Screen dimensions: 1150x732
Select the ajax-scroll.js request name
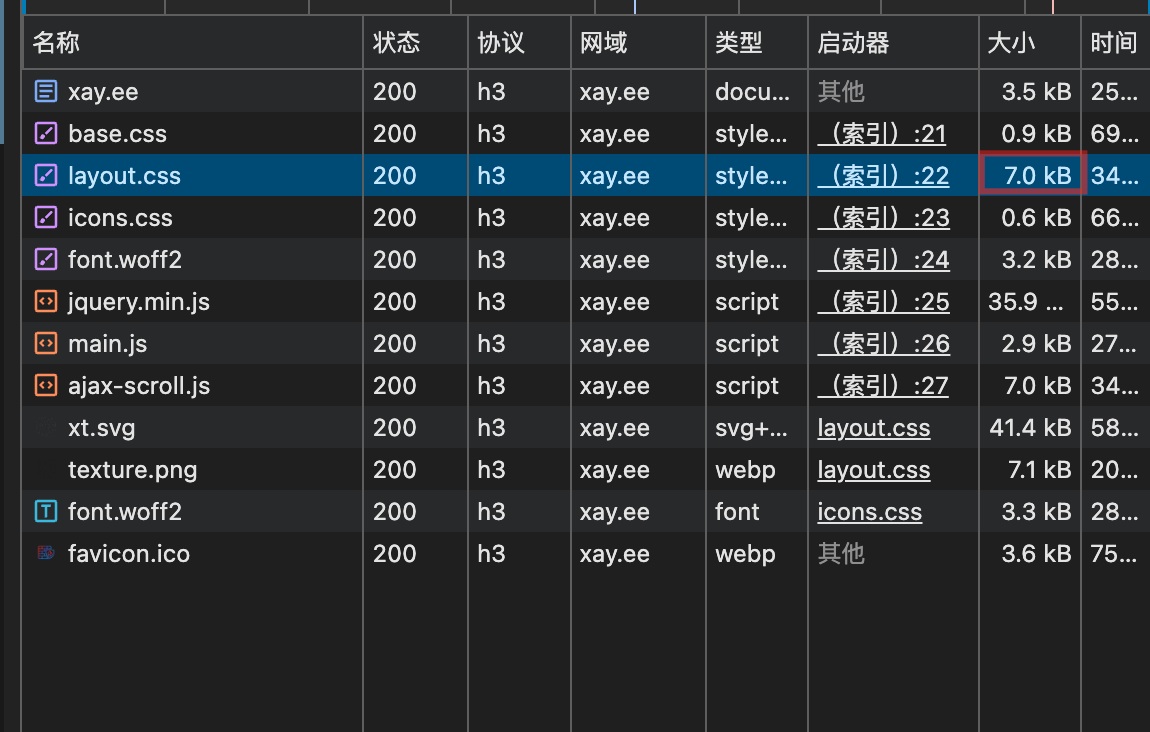(139, 385)
